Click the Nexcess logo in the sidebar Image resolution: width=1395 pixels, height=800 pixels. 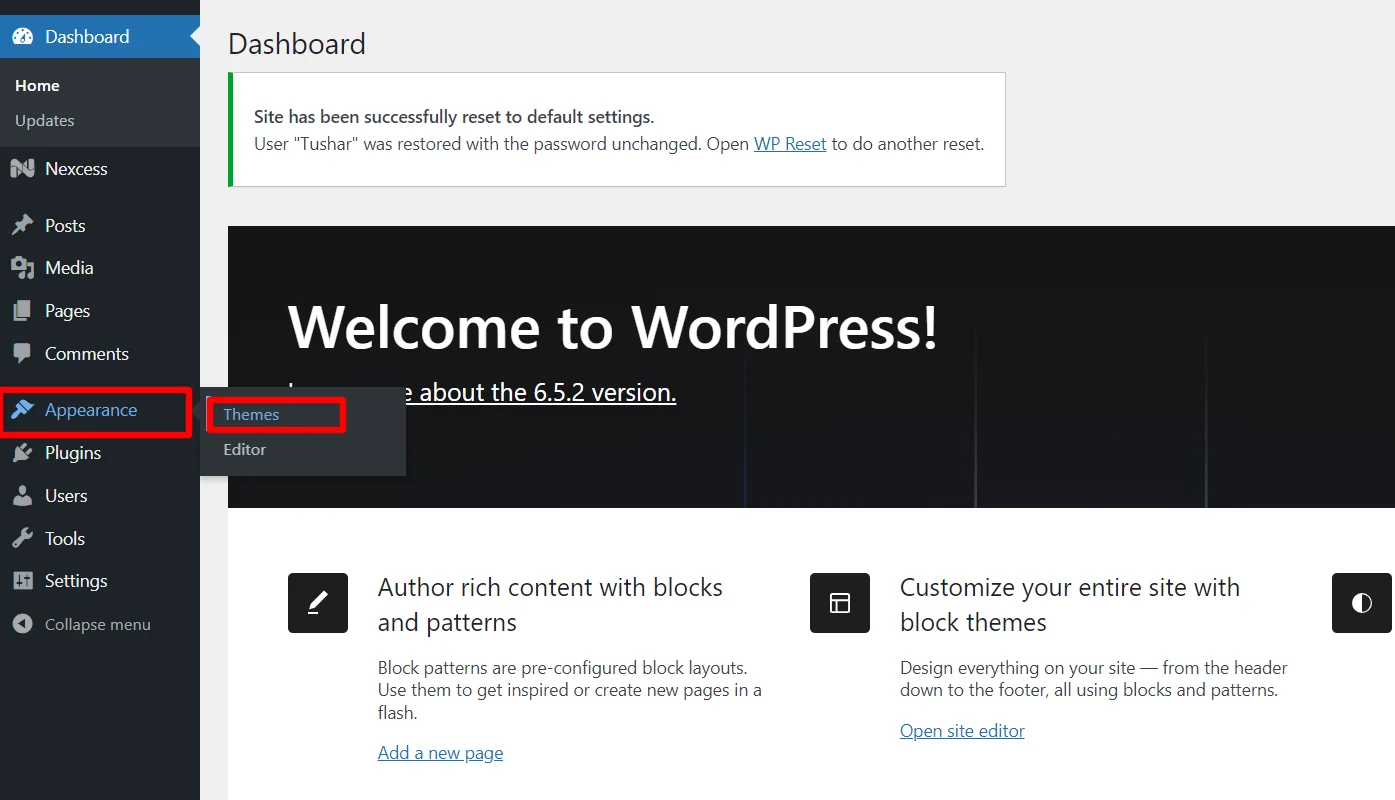coord(22,168)
